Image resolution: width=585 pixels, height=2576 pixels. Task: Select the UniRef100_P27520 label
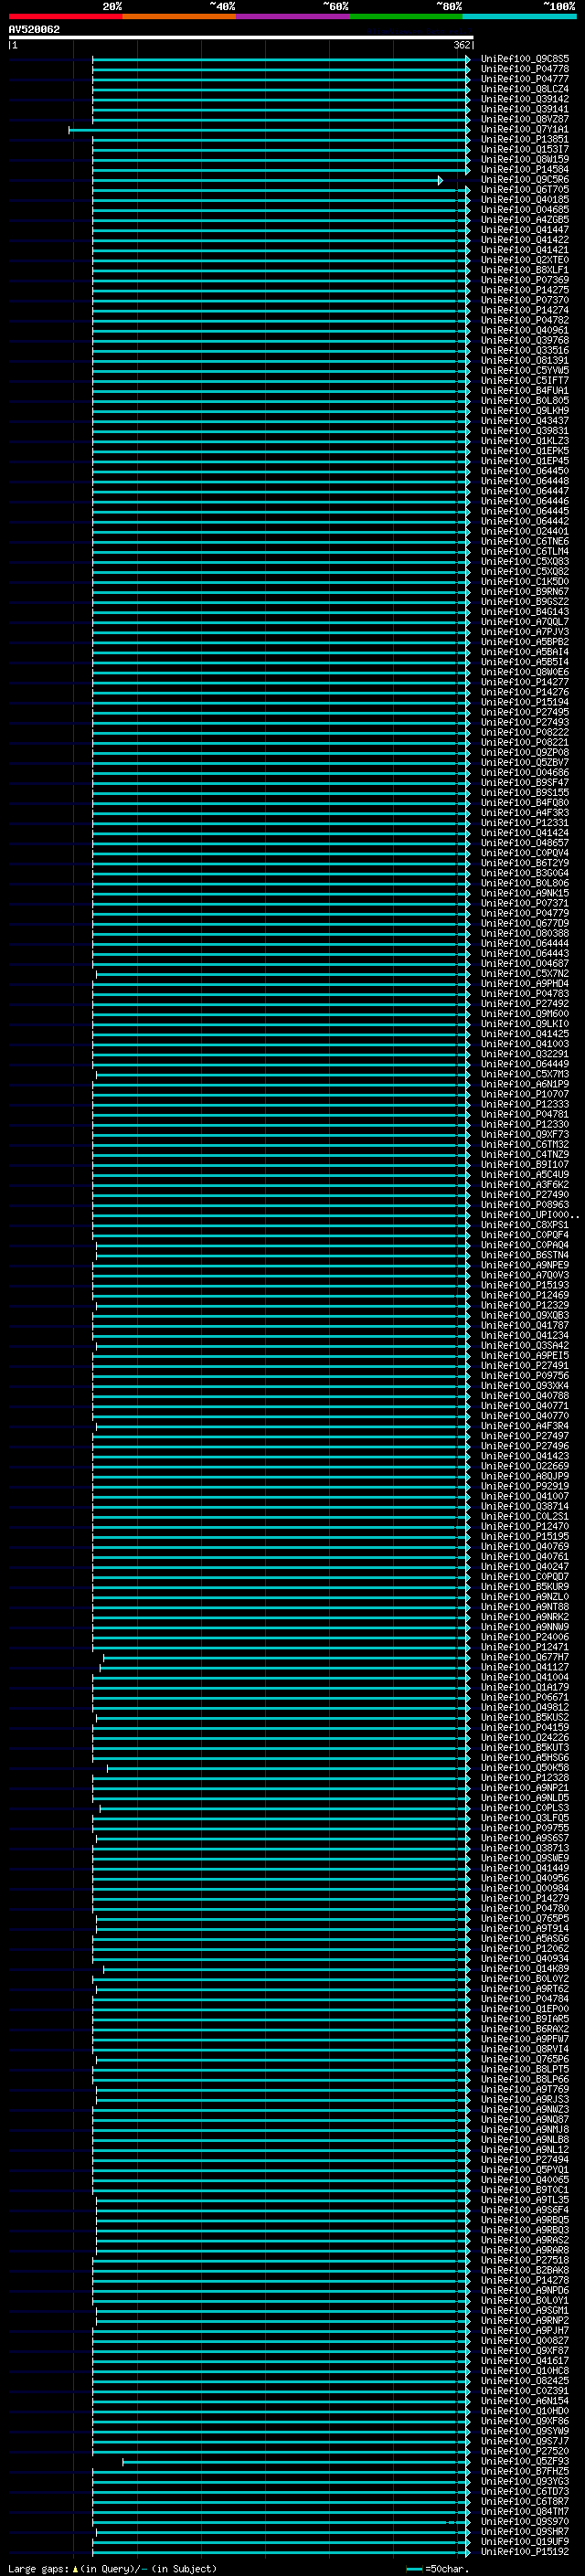pos(524,2451)
